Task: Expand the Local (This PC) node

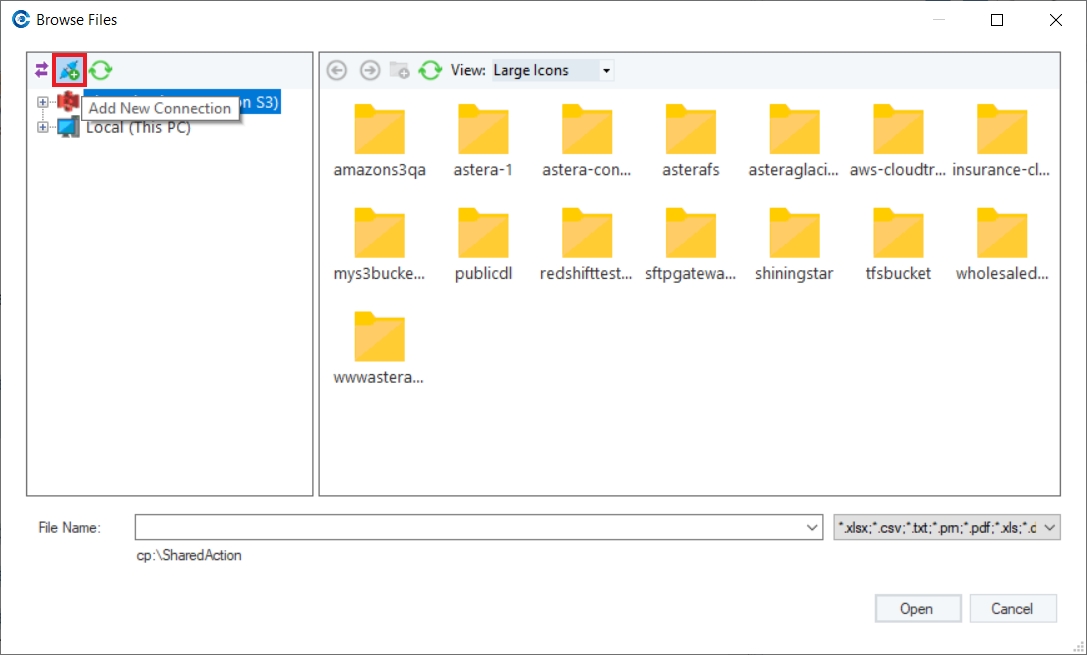Action: pyautogui.click(x=43, y=127)
